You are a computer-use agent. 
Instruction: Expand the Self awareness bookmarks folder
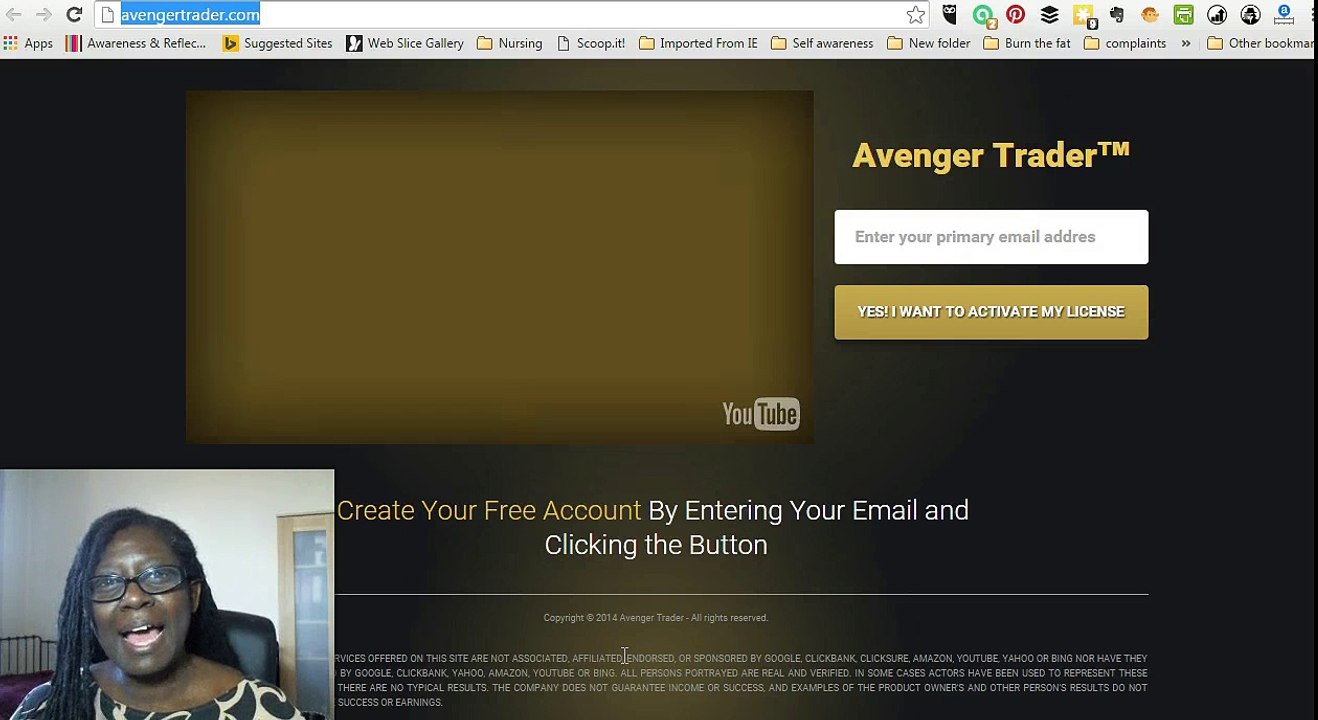point(822,43)
